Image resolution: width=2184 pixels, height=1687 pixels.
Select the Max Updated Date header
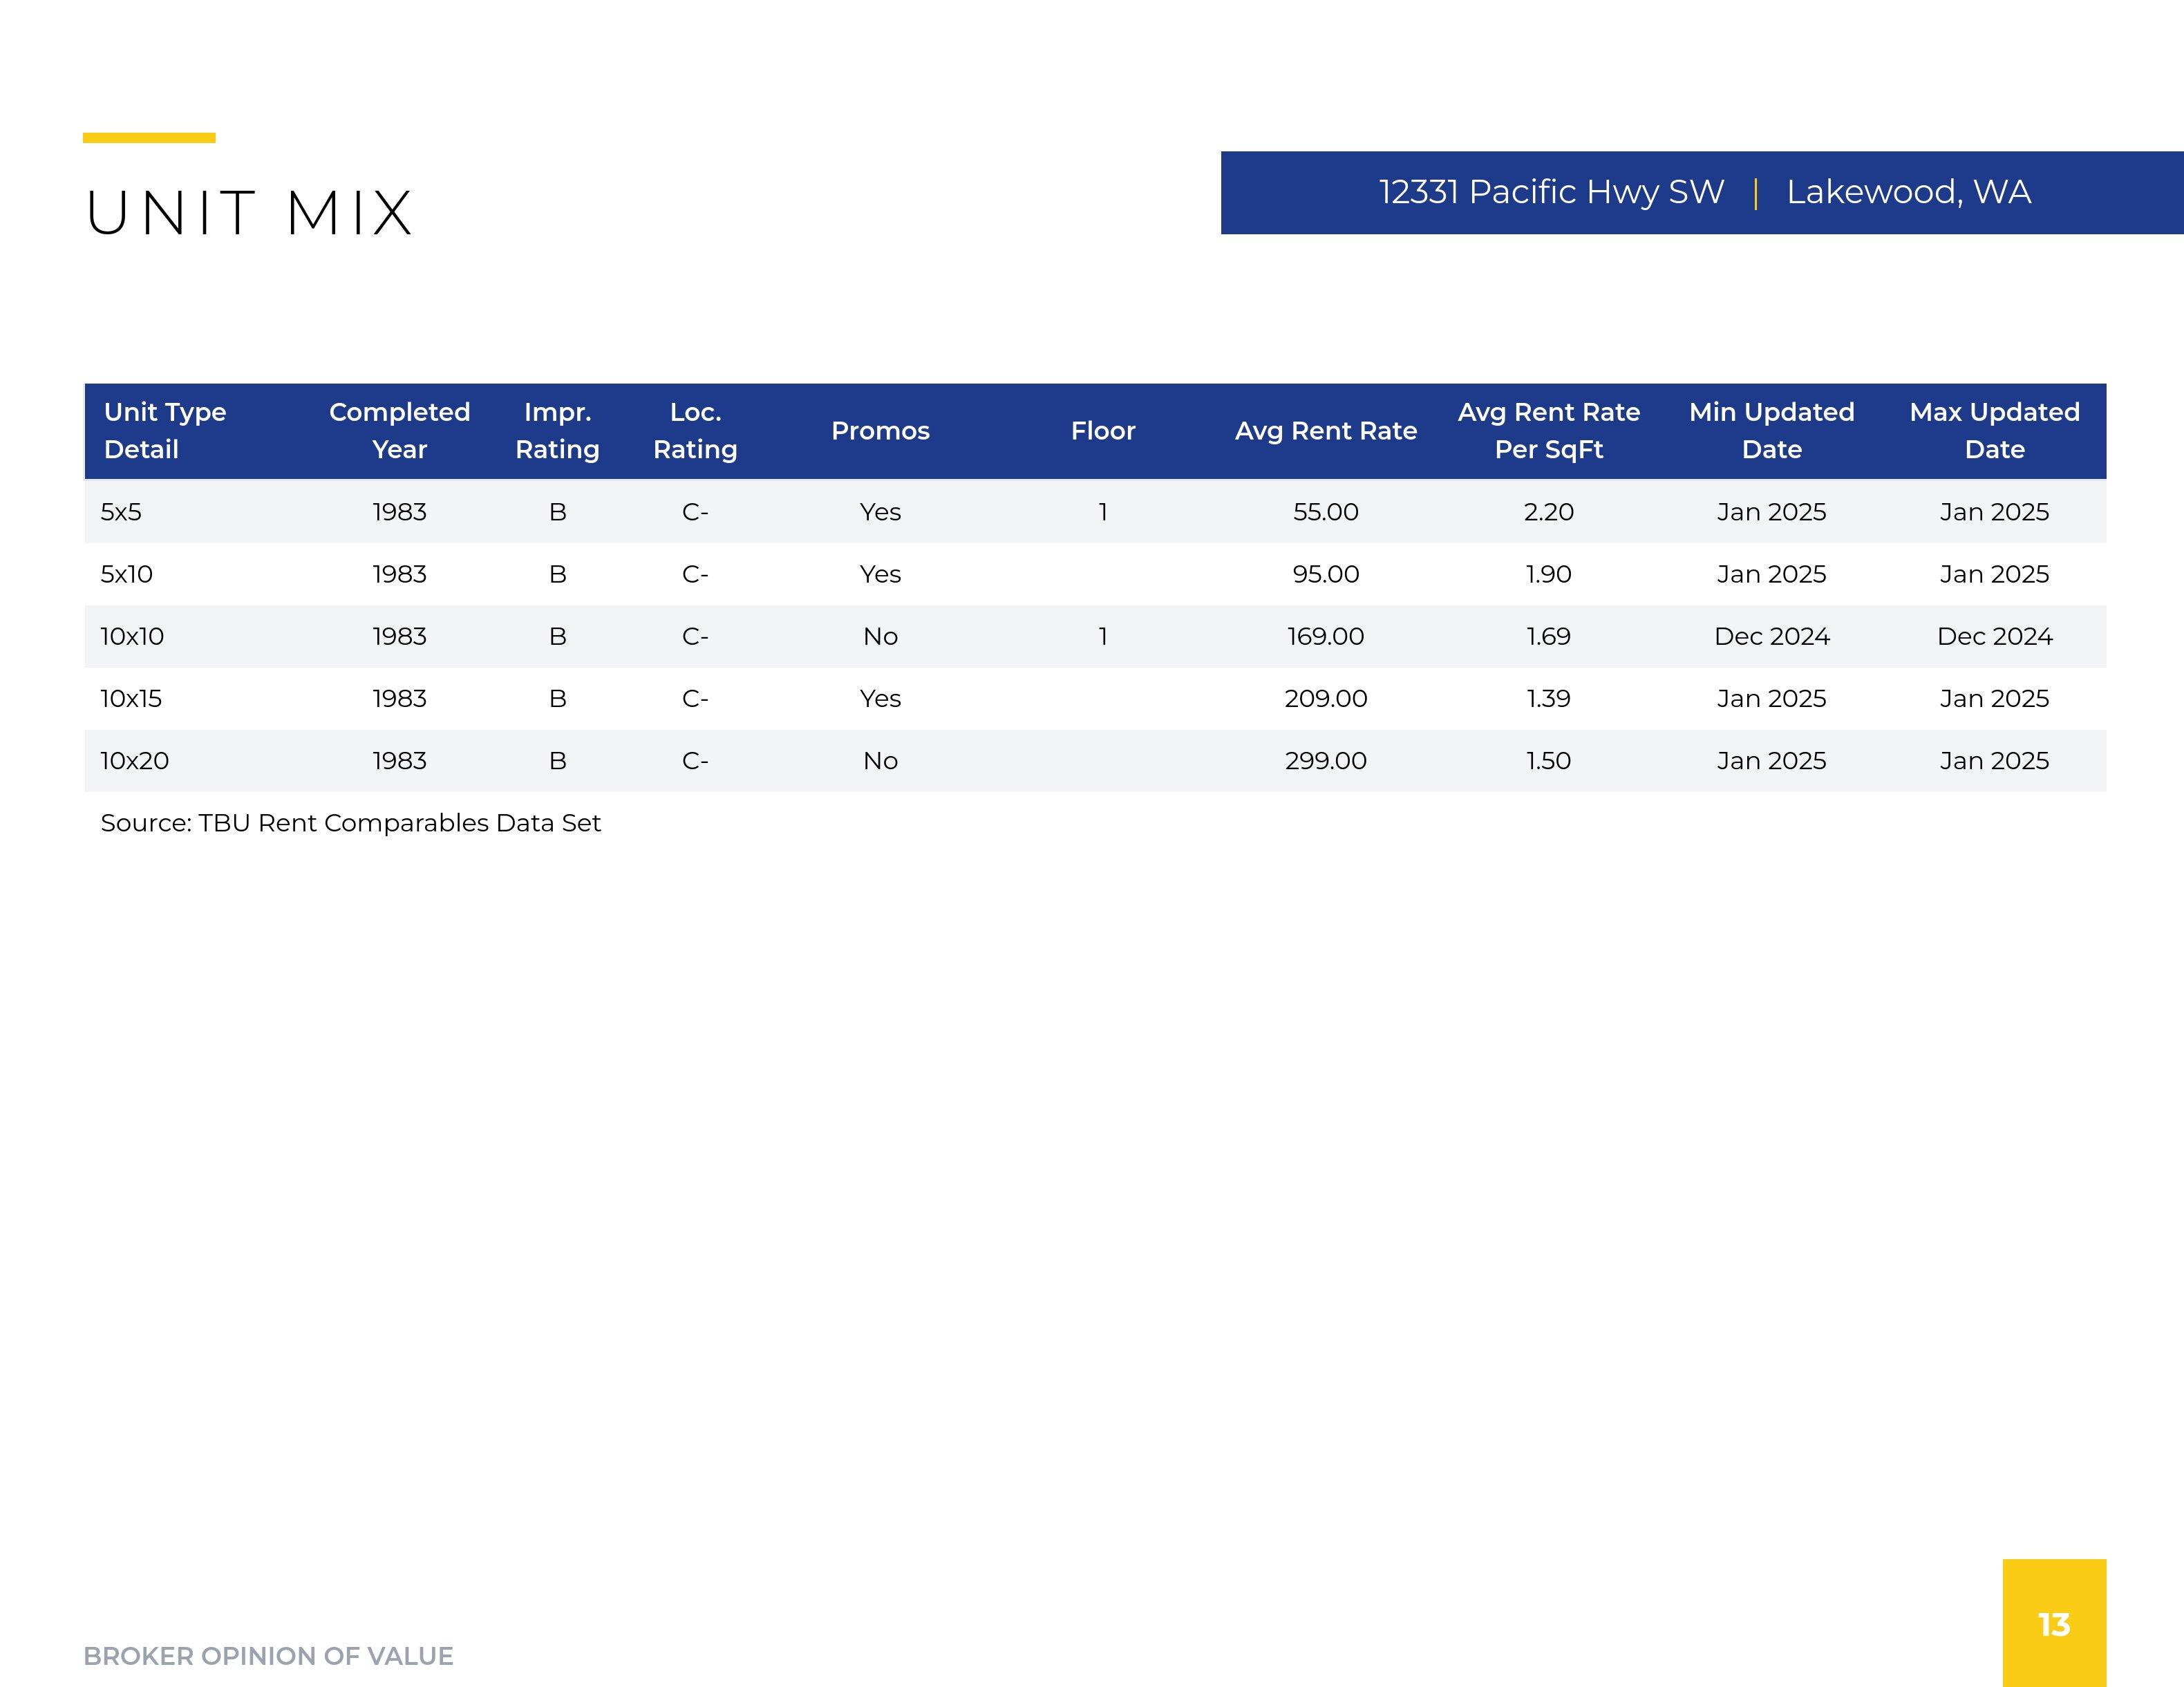pos(1994,430)
